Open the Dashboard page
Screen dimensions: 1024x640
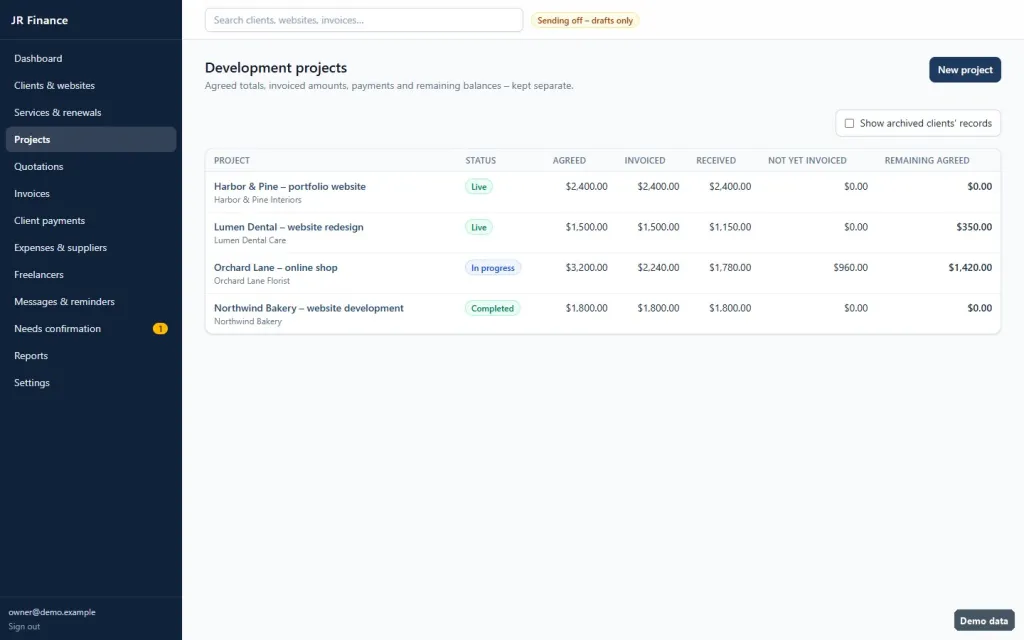tap(91, 58)
